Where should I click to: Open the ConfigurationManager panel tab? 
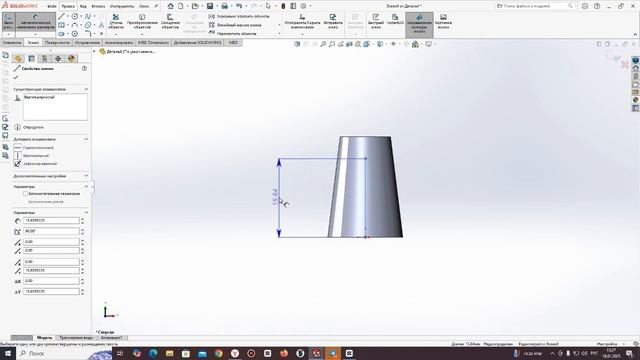click(44, 59)
